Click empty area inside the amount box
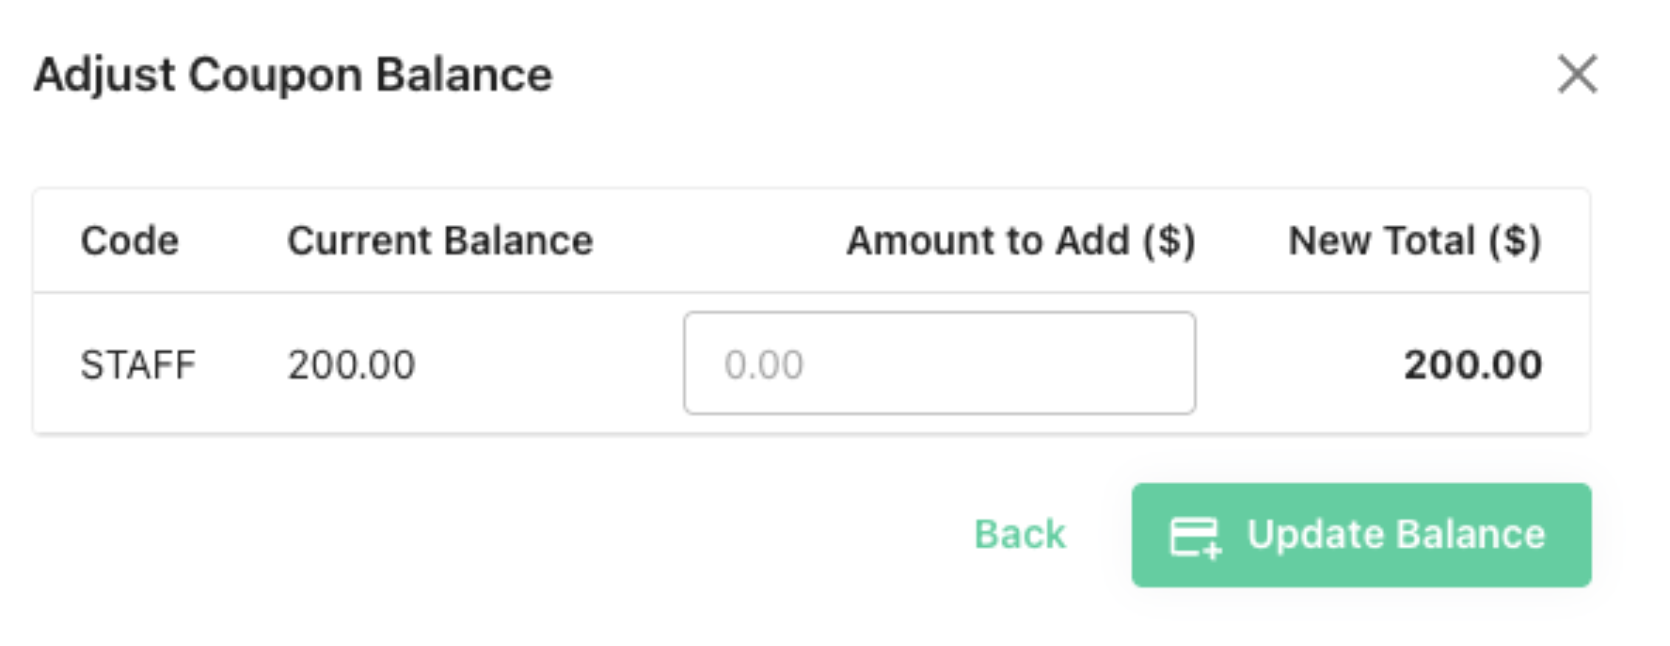 [1000, 363]
